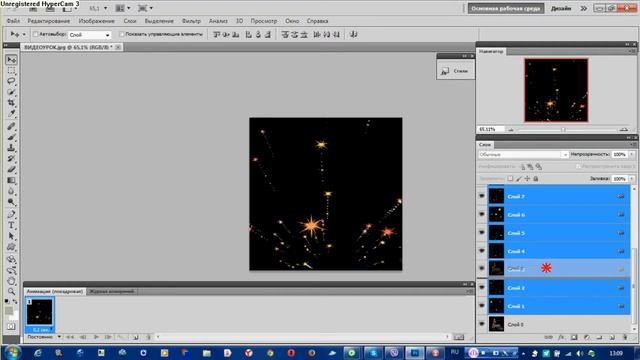Screen dimensions: 640x360
Task: Open the Arrange Documents dropdown in top bar
Action: coord(122,8)
